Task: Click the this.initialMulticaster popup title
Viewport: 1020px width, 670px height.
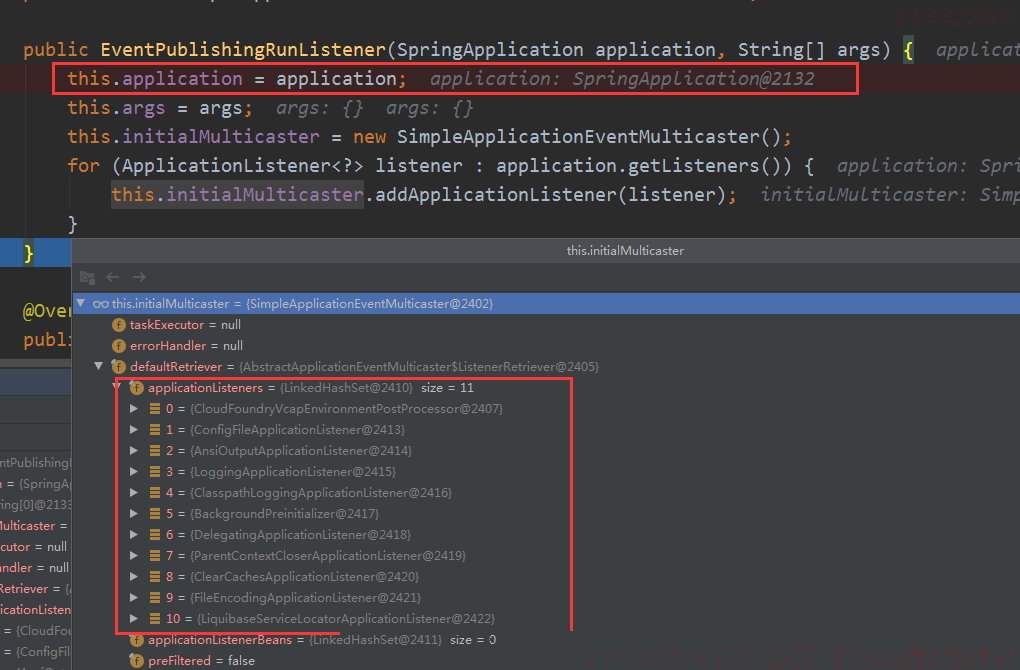Action: tap(625, 250)
